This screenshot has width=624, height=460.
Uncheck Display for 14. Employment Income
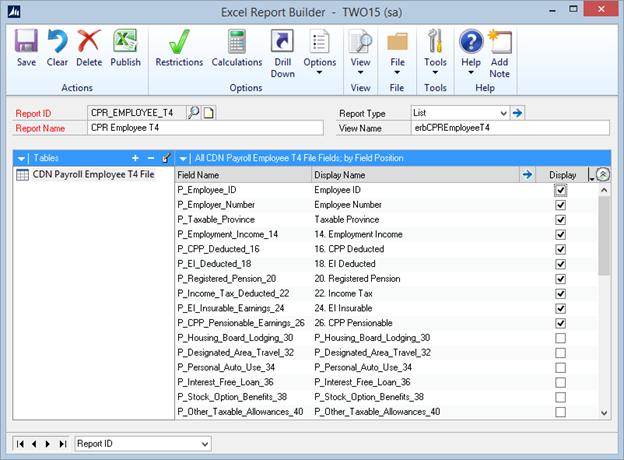(x=560, y=234)
